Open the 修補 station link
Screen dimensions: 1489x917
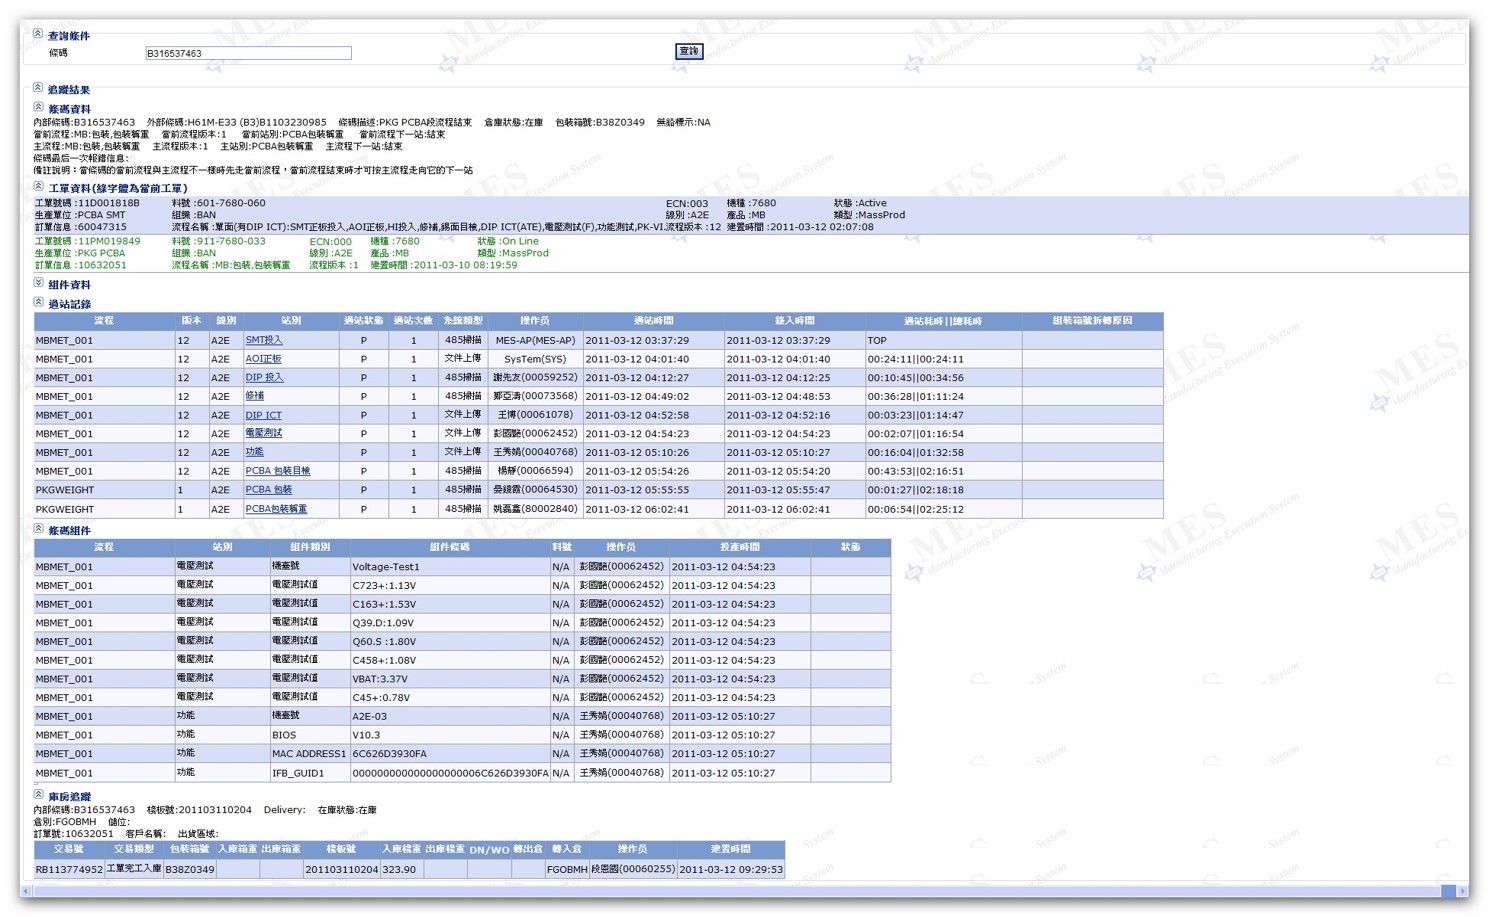click(x=255, y=396)
